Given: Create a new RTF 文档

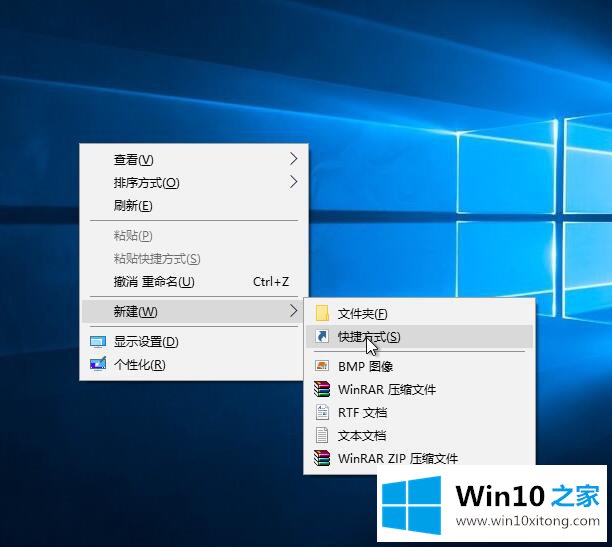Looking at the screenshot, I should tap(420, 412).
